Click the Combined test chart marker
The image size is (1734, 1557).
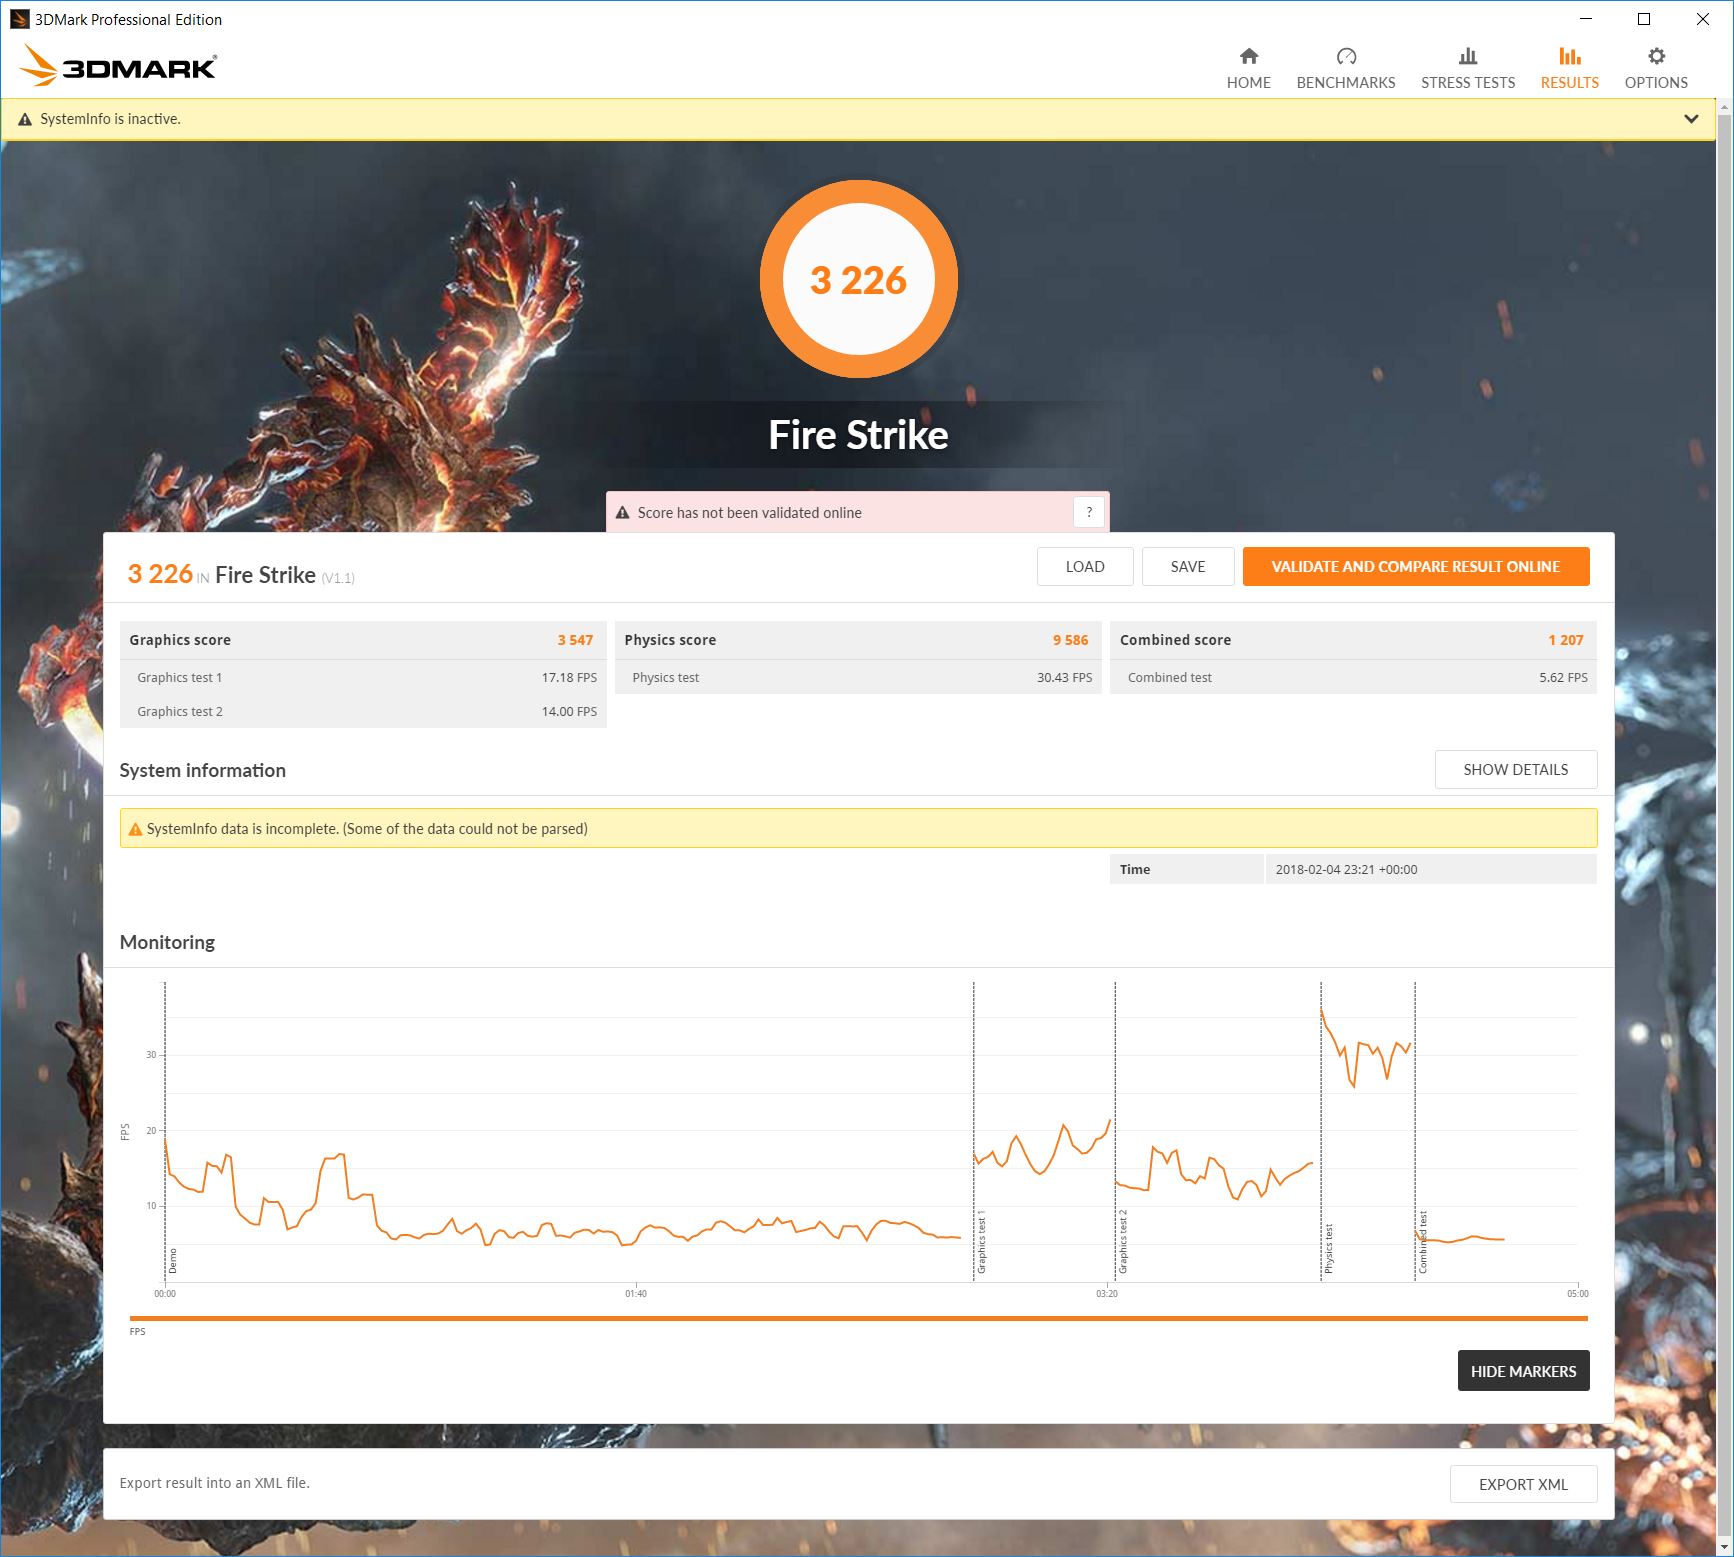tap(1423, 1242)
